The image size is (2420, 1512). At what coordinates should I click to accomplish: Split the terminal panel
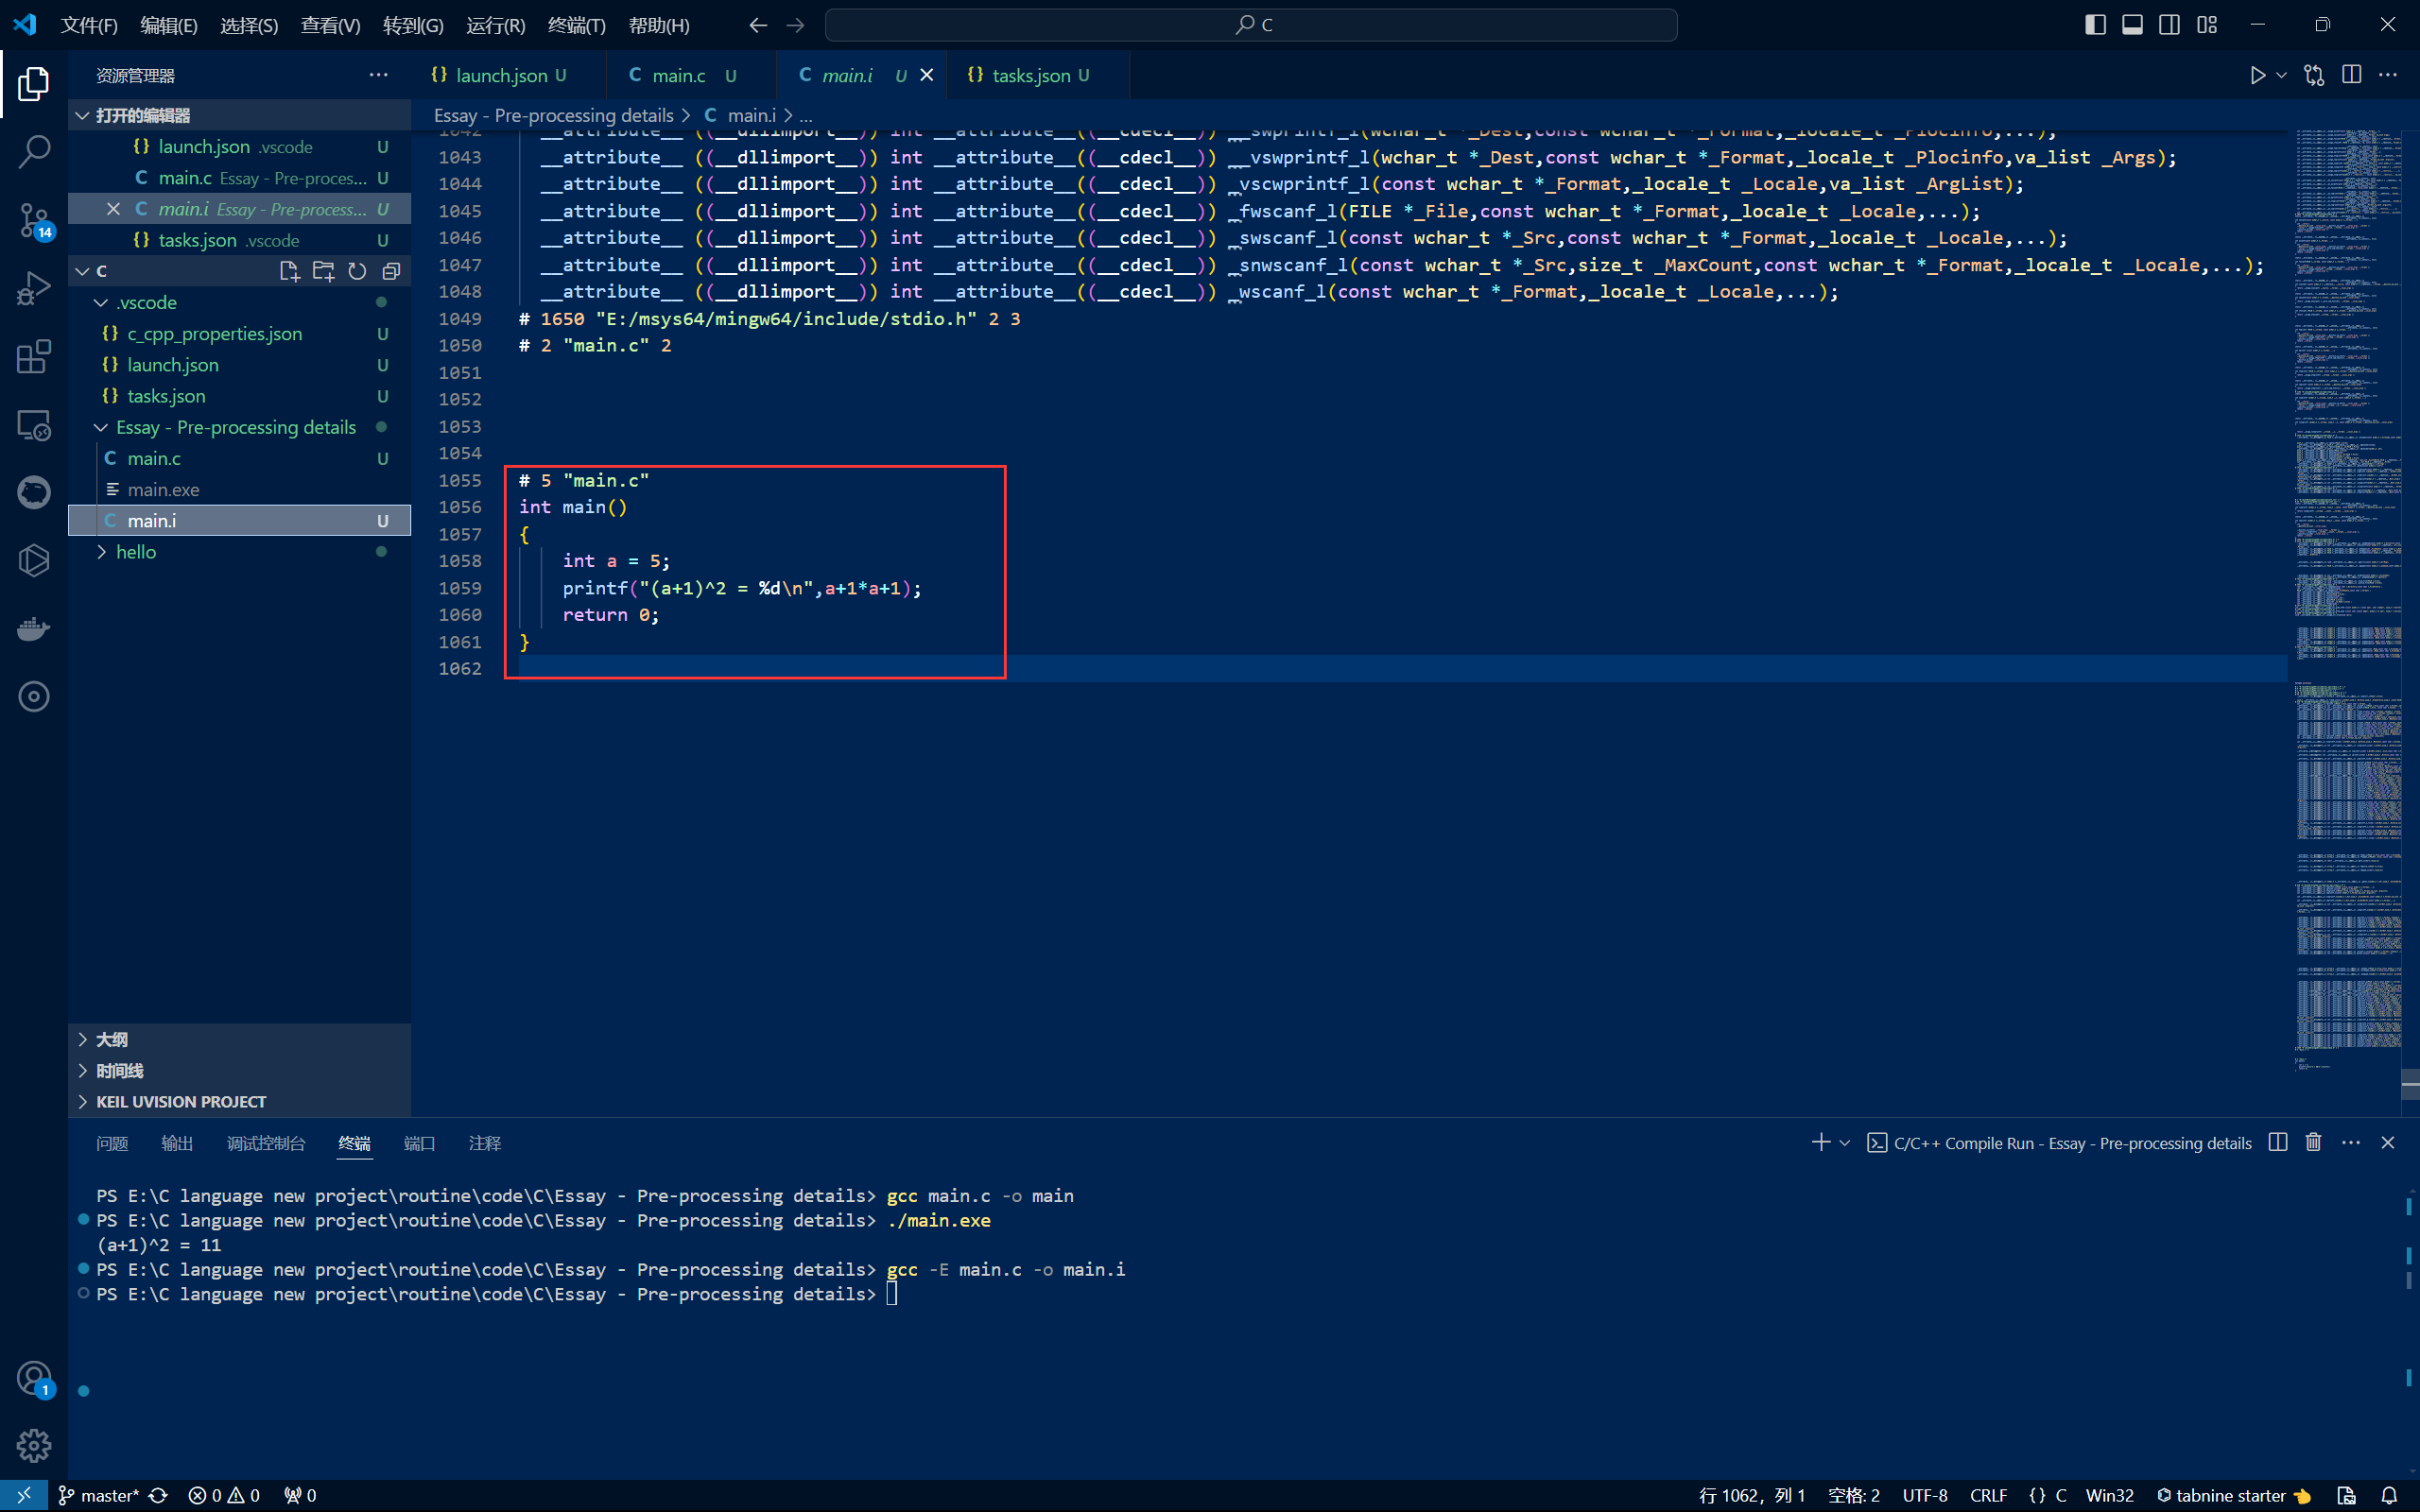2278,1142
